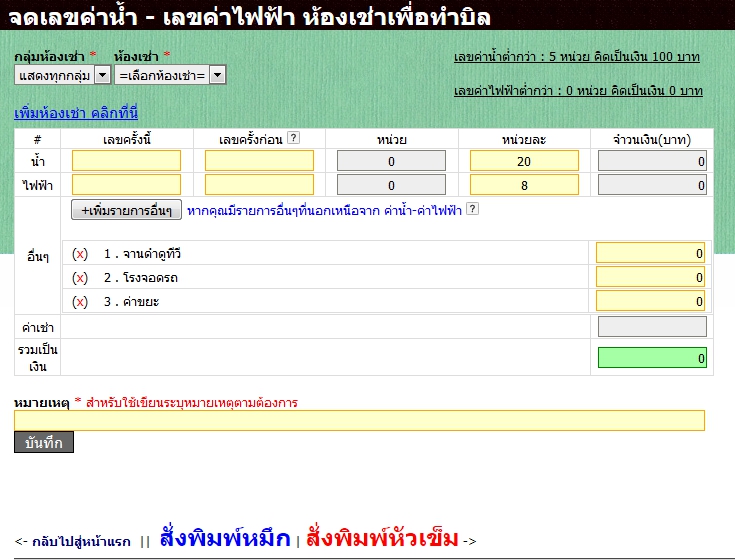Click help icon after ค่าน้ำ-ค่าไฟฟ้า note
Viewport: 735px width, 560px height.
click(472, 209)
